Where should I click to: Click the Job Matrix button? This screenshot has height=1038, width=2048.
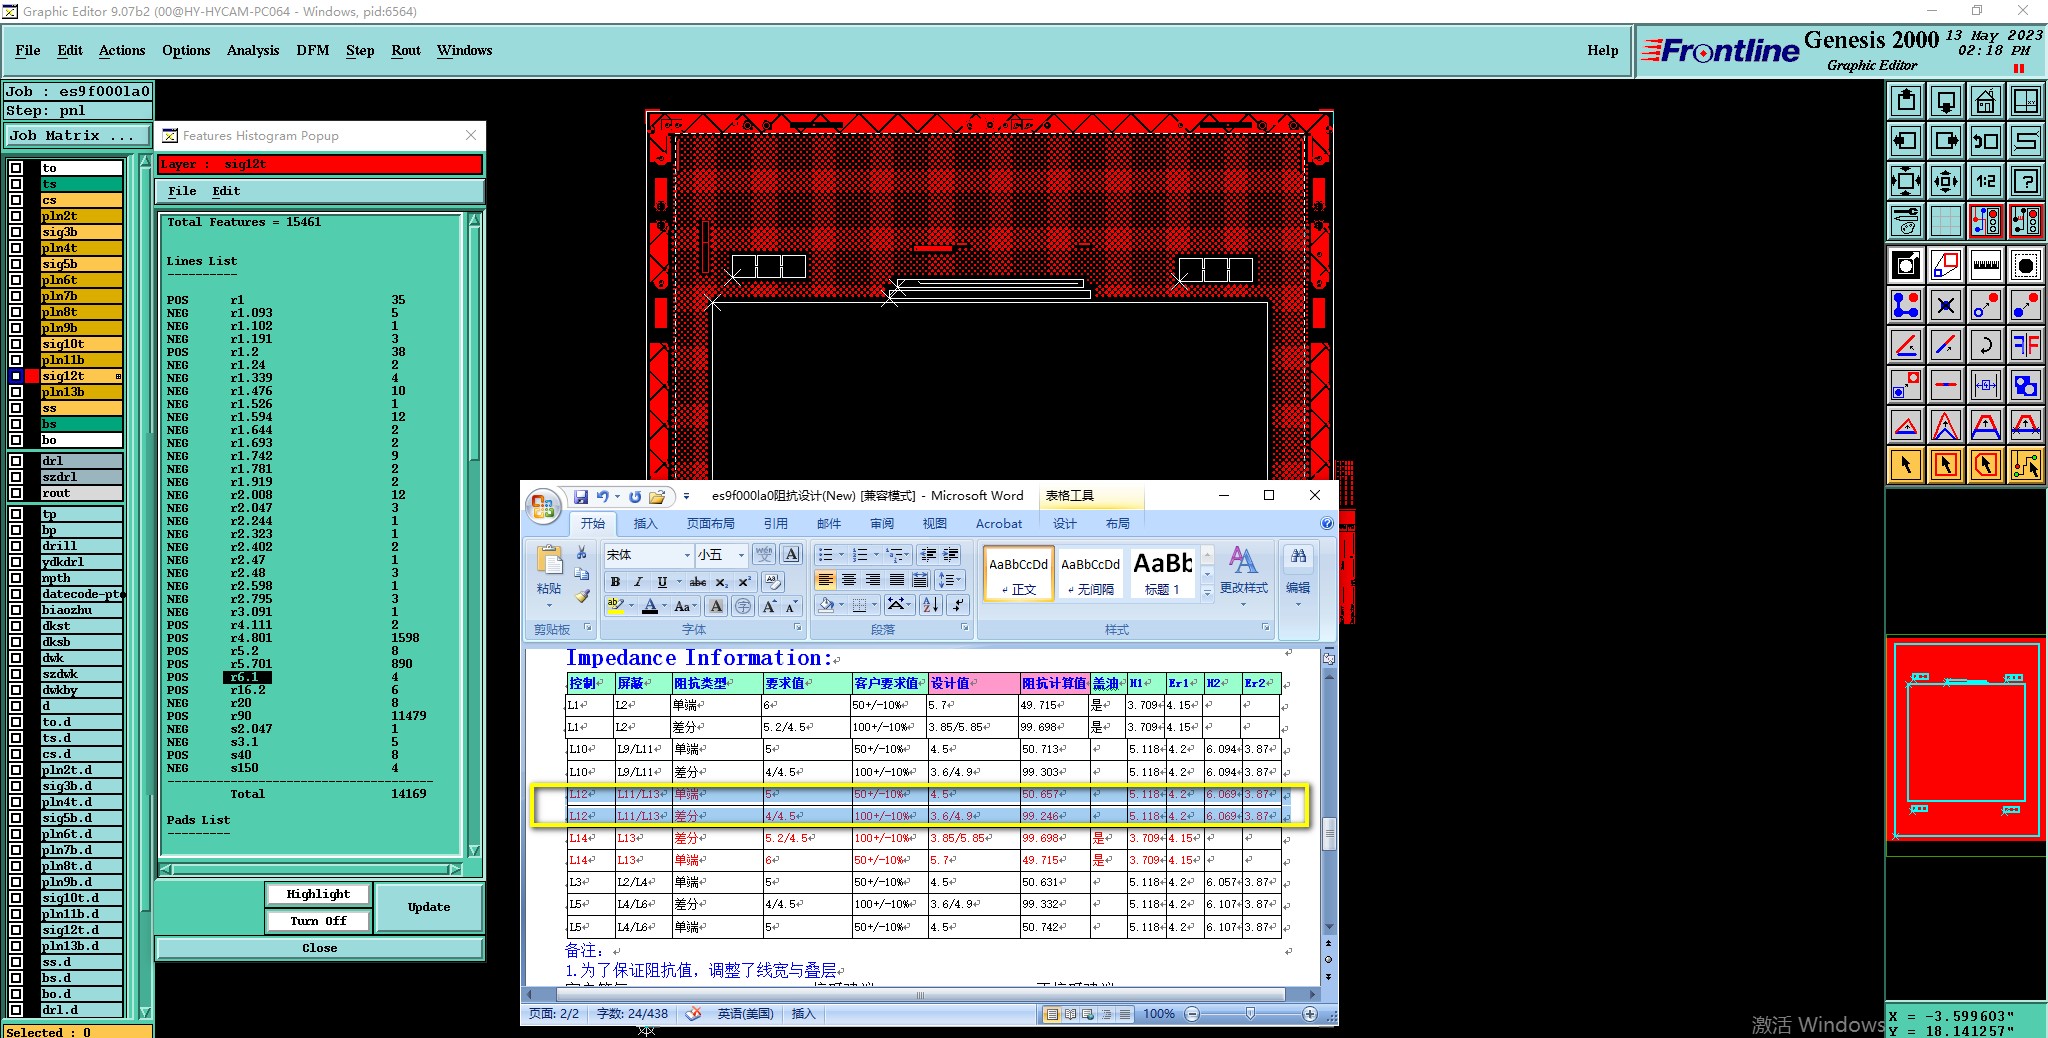point(76,136)
